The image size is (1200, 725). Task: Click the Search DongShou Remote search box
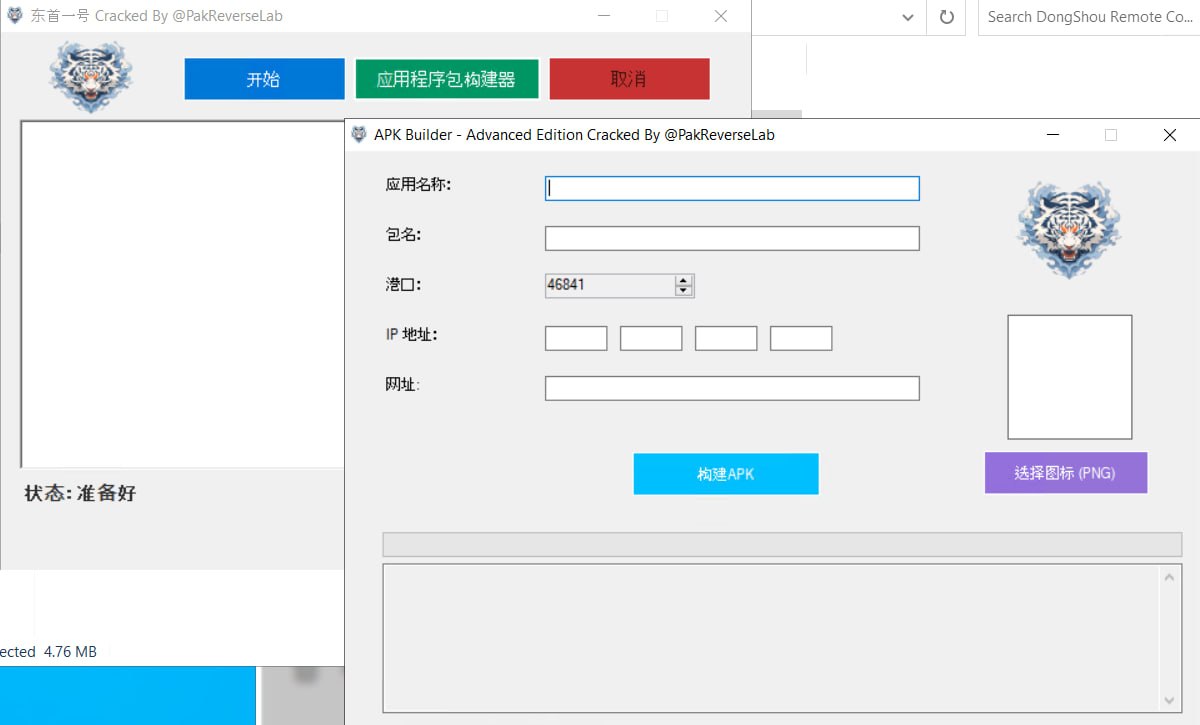tap(1089, 17)
